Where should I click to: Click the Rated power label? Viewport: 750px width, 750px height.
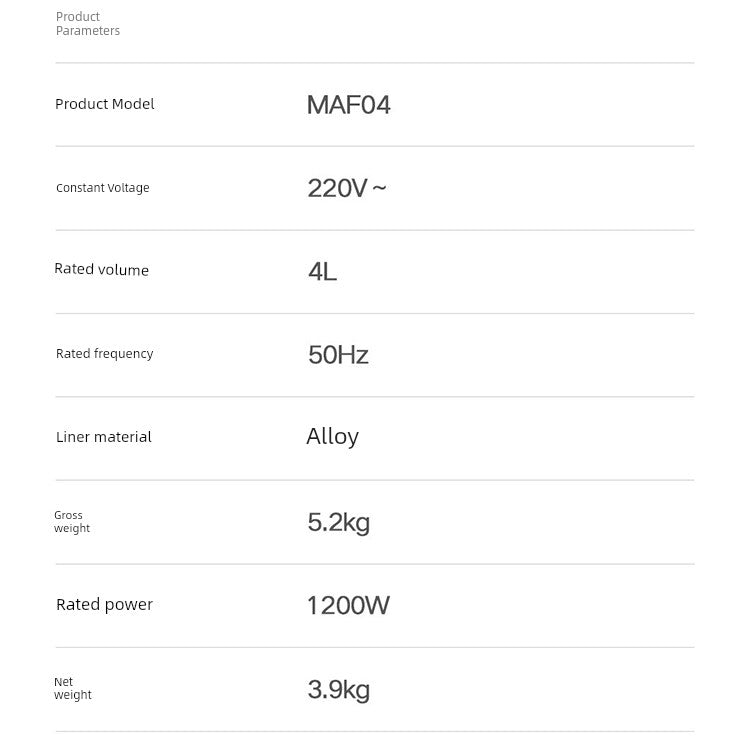(104, 604)
